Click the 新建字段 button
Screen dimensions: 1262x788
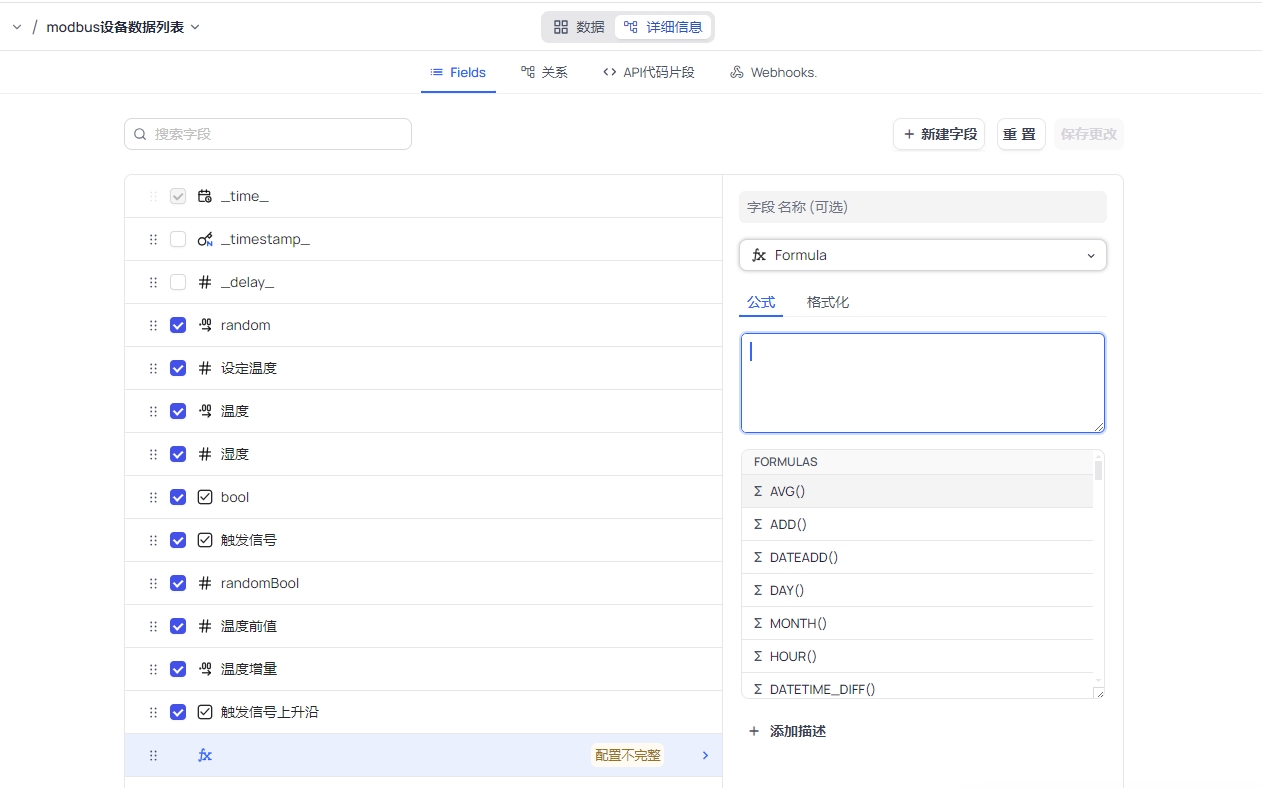point(938,134)
